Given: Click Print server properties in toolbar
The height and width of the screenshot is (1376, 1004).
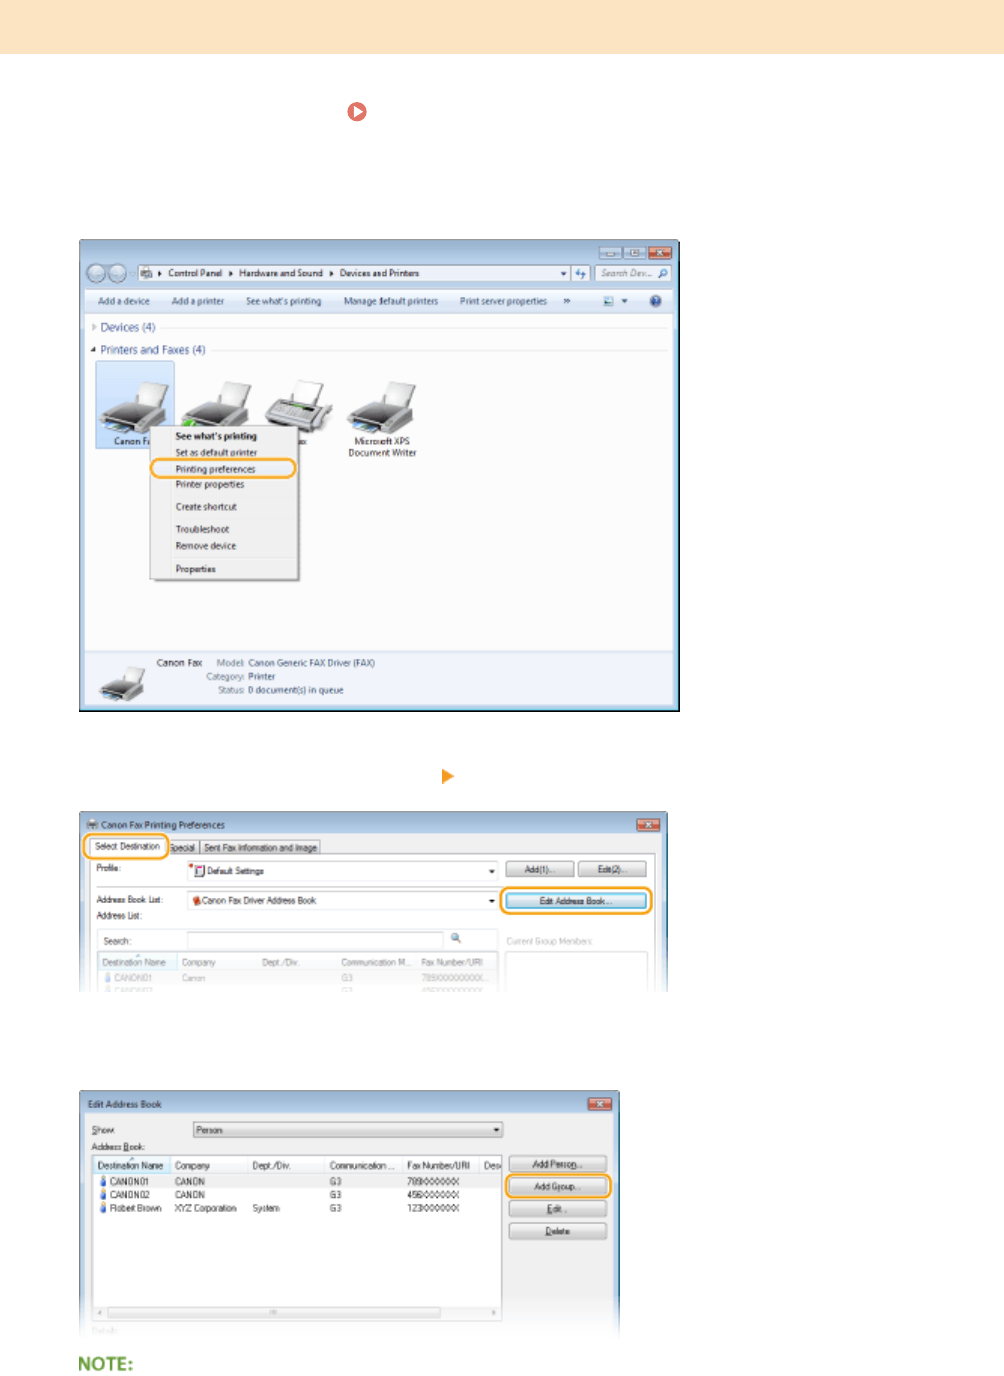Looking at the screenshot, I should point(503,301).
